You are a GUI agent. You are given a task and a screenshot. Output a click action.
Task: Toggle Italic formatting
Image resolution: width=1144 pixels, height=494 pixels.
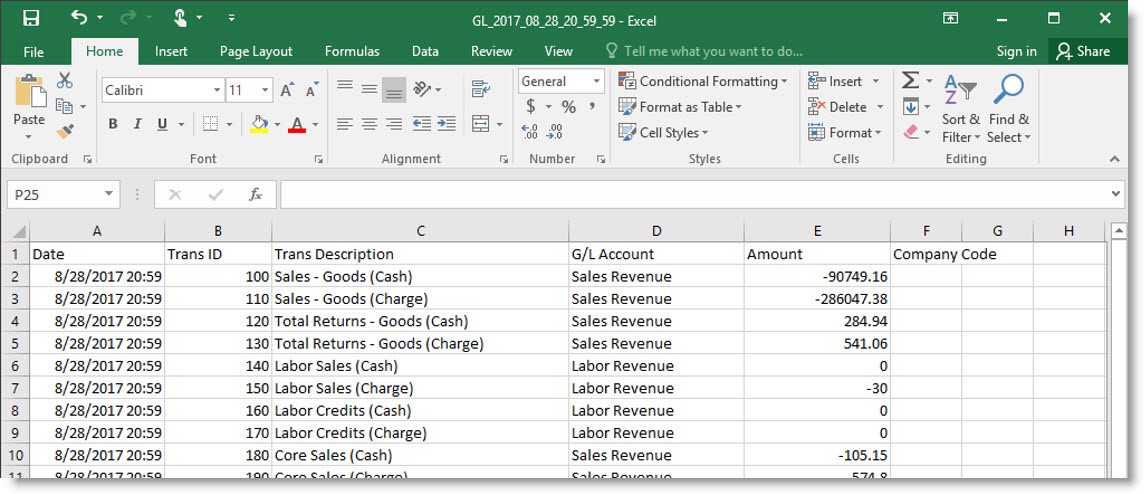(138, 124)
